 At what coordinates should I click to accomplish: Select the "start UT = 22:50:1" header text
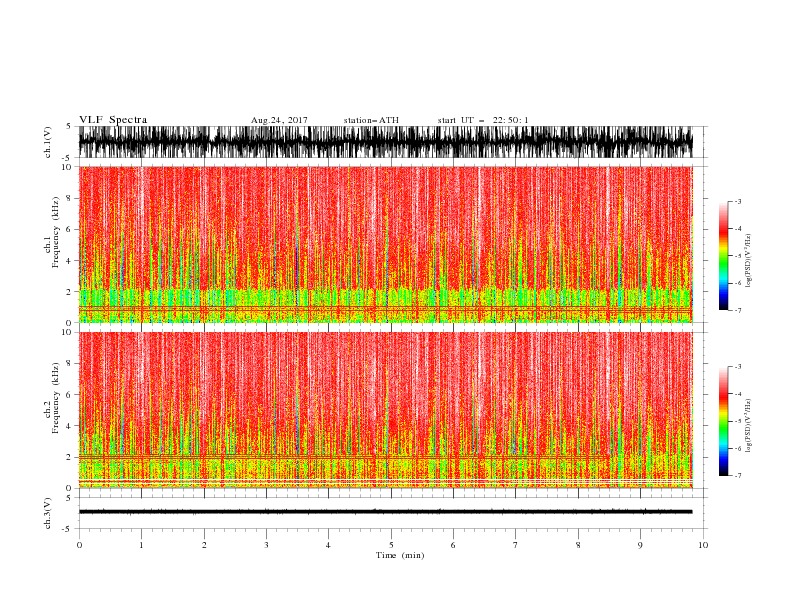[483, 120]
